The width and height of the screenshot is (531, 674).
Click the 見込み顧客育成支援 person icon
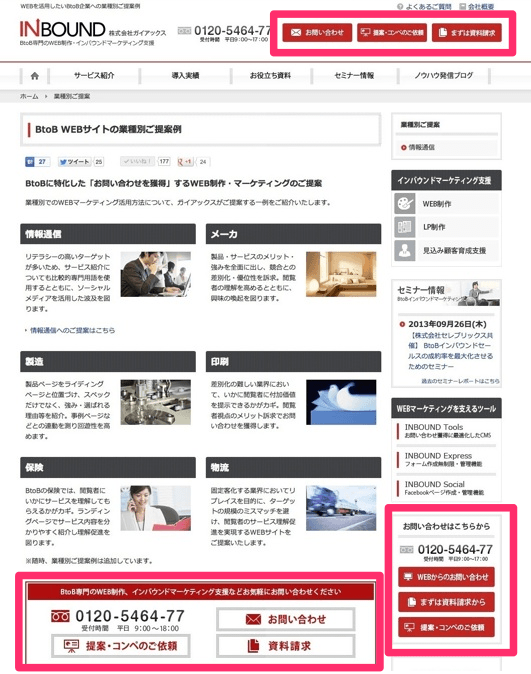coord(404,250)
